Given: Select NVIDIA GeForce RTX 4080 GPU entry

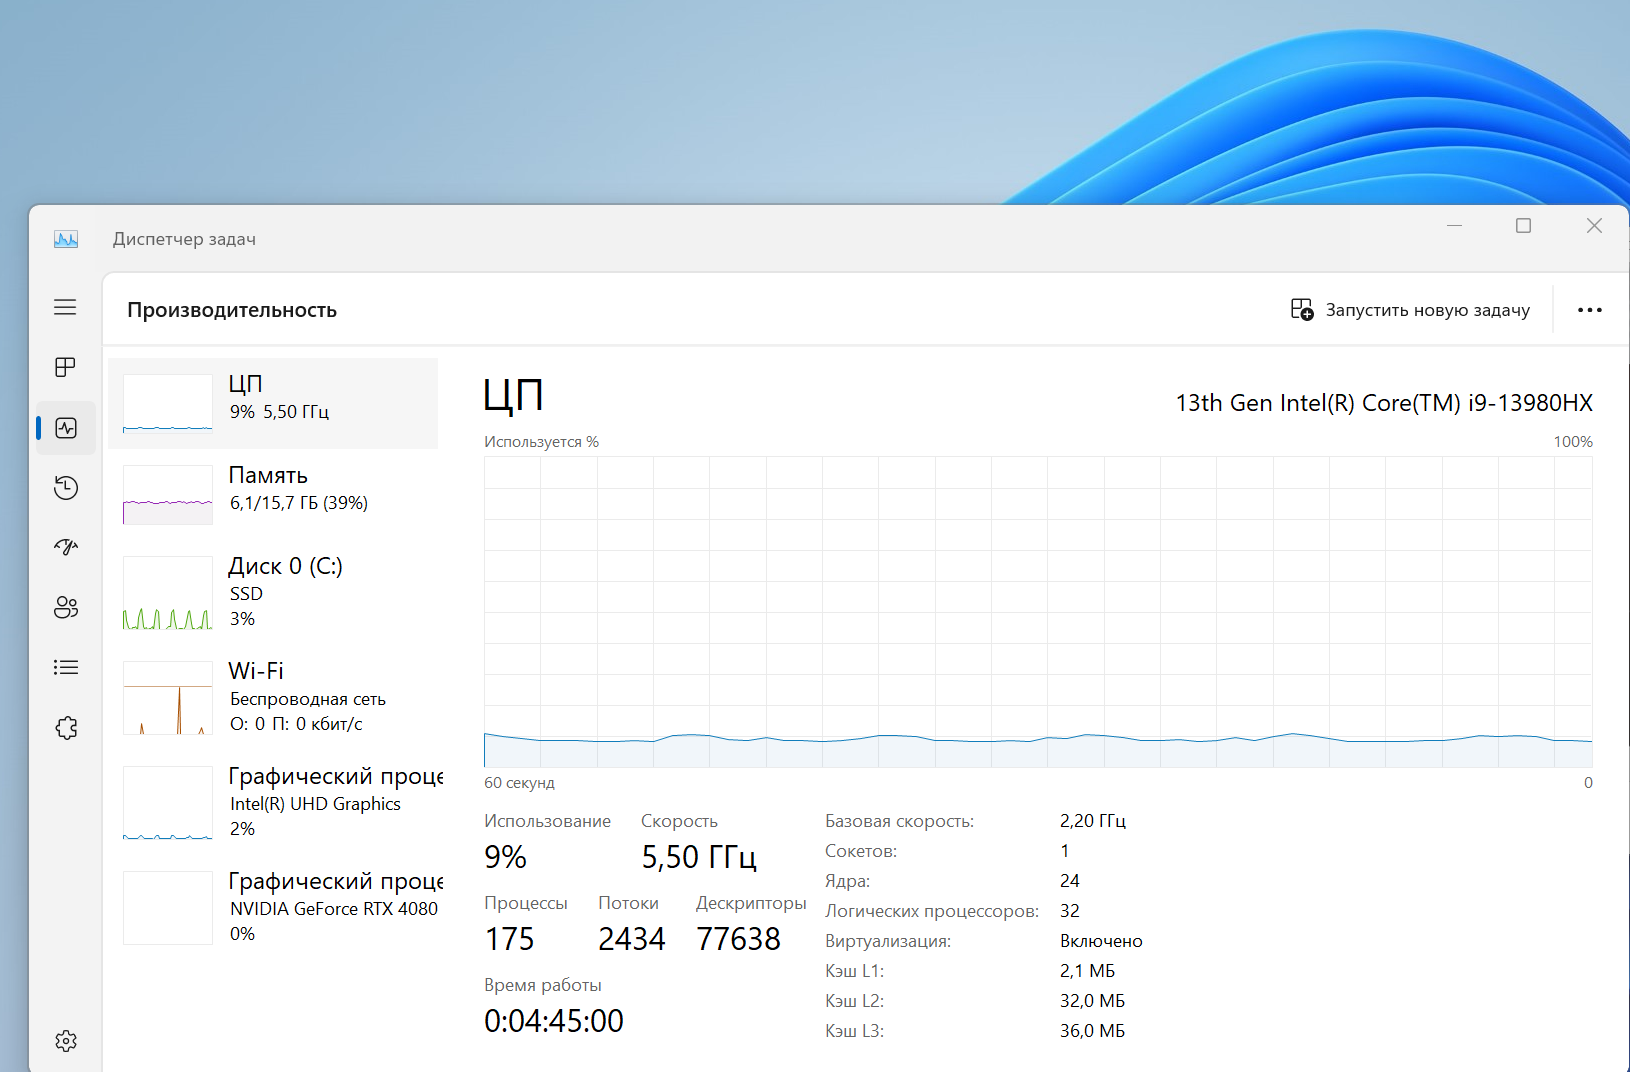Looking at the screenshot, I should click(273, 907).
